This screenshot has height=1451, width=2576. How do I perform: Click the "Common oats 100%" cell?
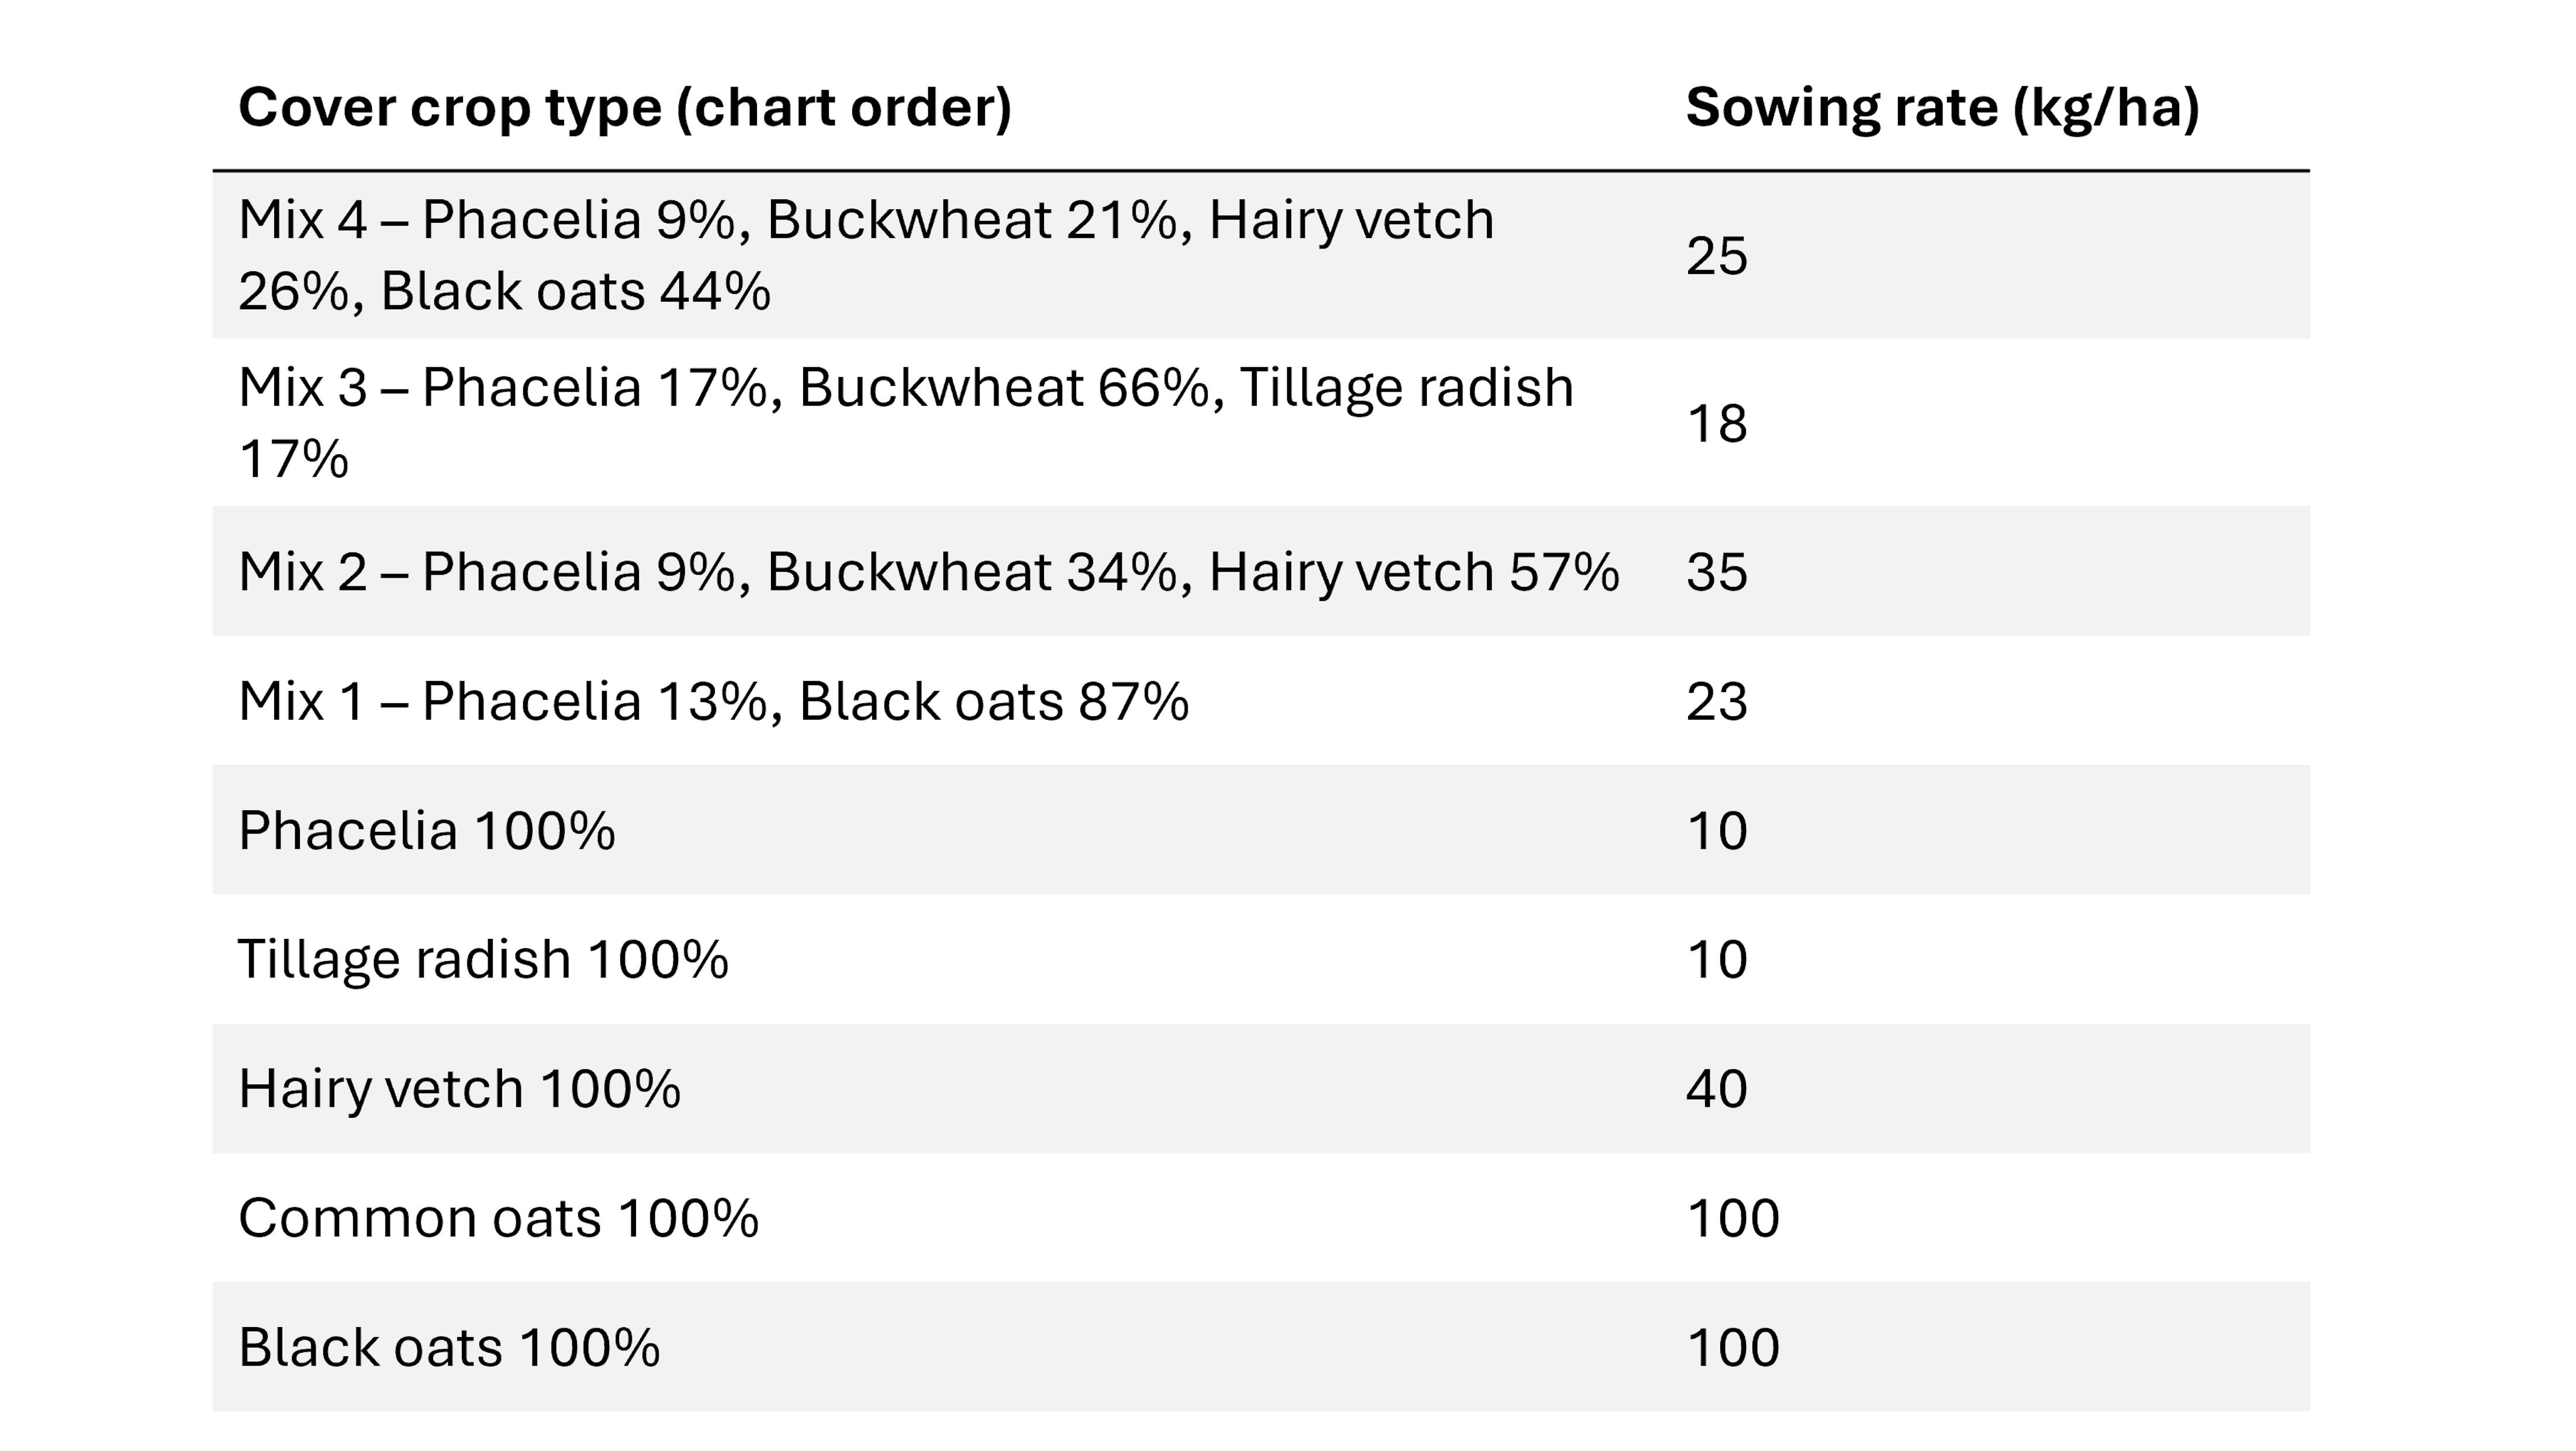pyautogui.click(x=498, y=1218)
